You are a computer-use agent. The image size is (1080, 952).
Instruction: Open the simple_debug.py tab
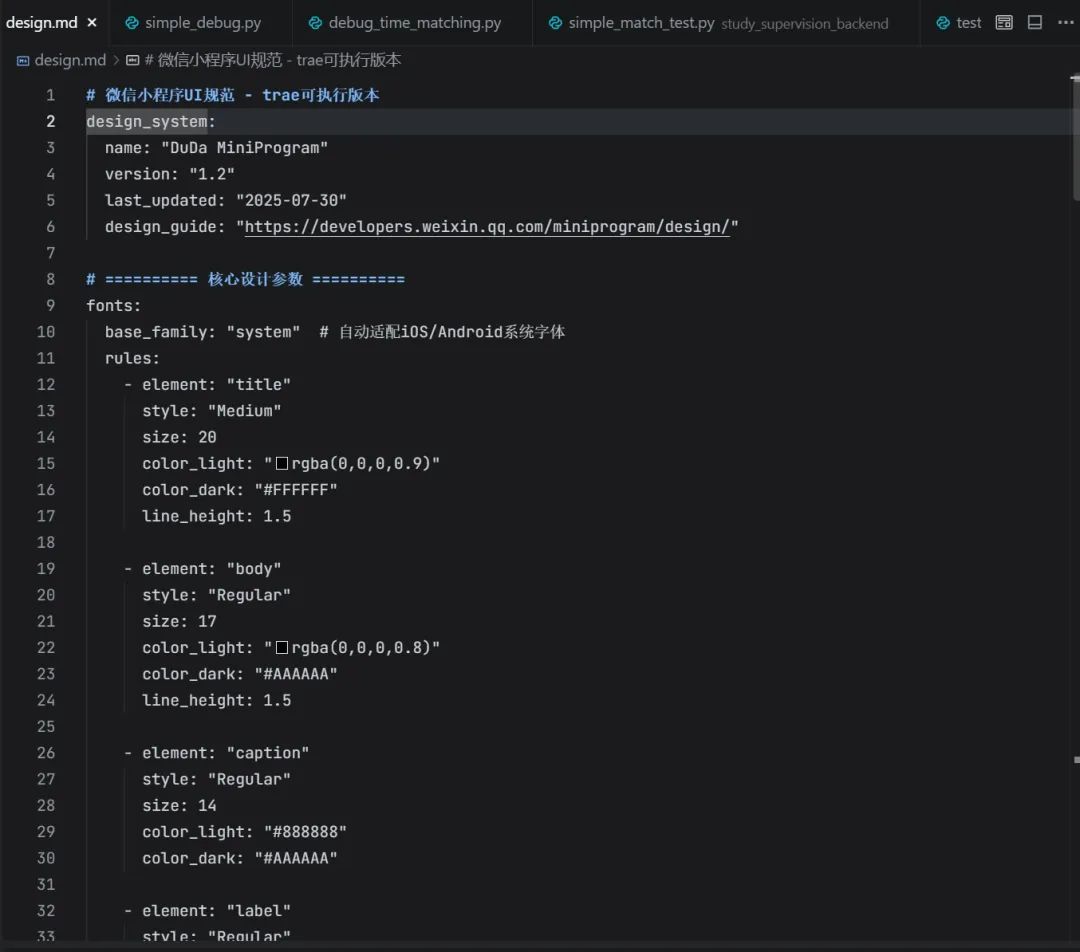[202, 23]
